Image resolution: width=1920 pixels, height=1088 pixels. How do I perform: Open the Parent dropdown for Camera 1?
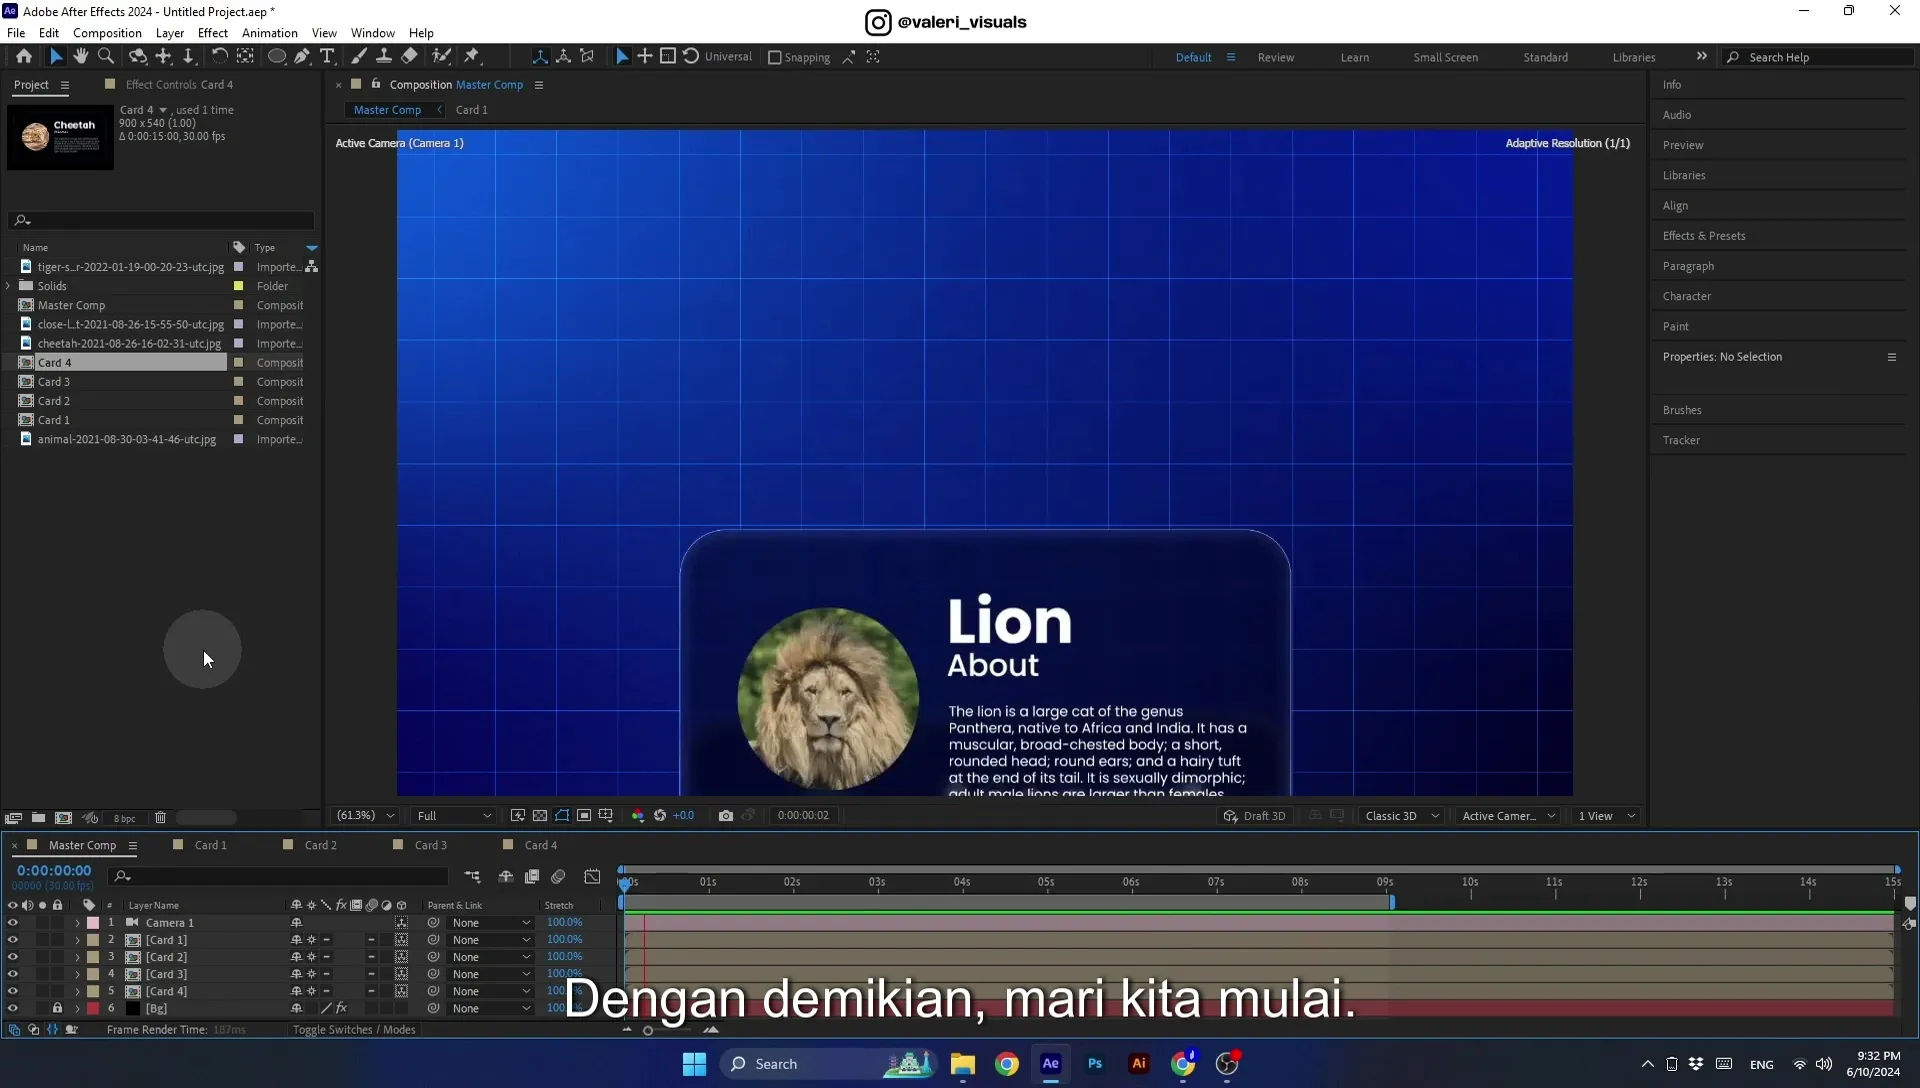pos(490,923)
